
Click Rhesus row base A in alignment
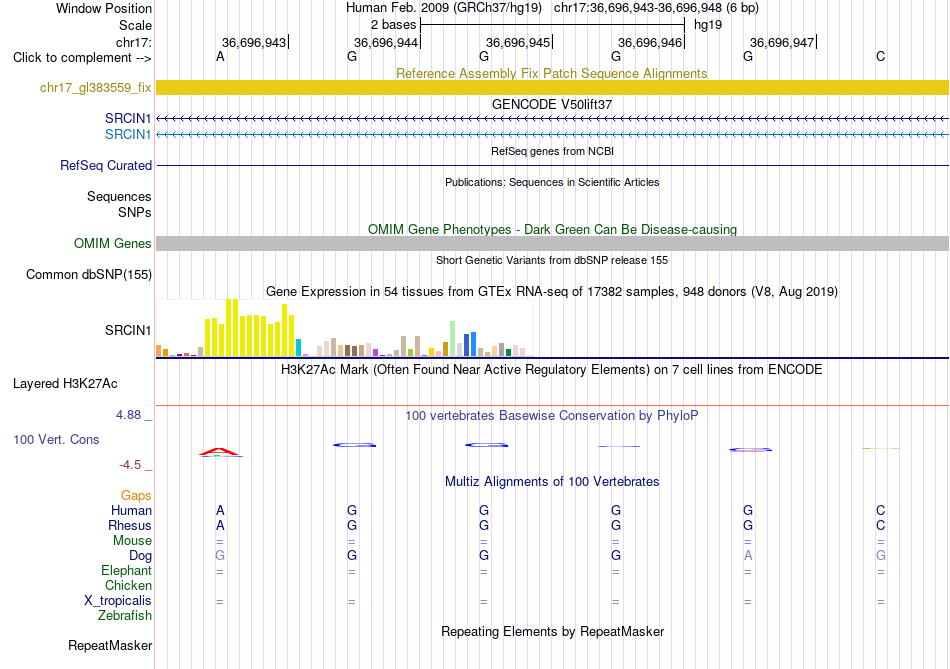[x=221, y=525]
